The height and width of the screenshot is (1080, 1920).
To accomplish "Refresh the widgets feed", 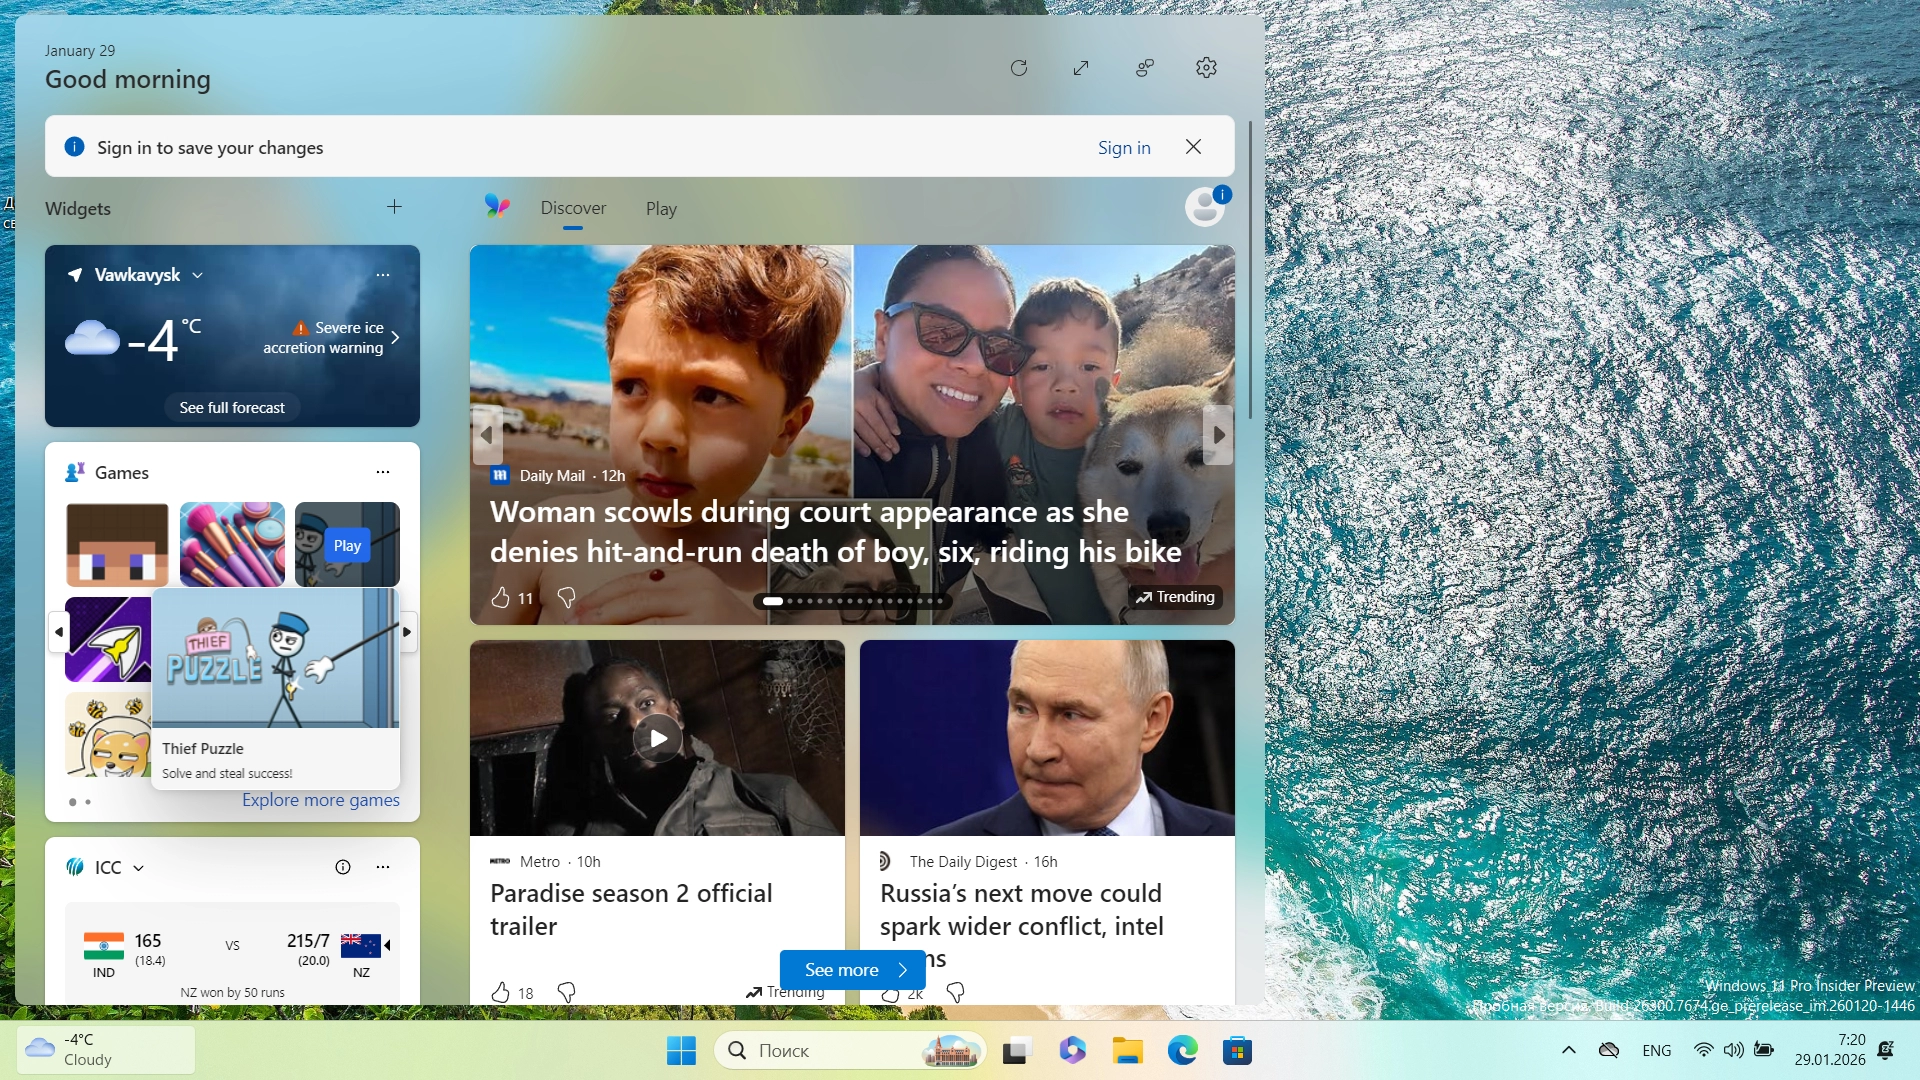I will [1019, 68].
